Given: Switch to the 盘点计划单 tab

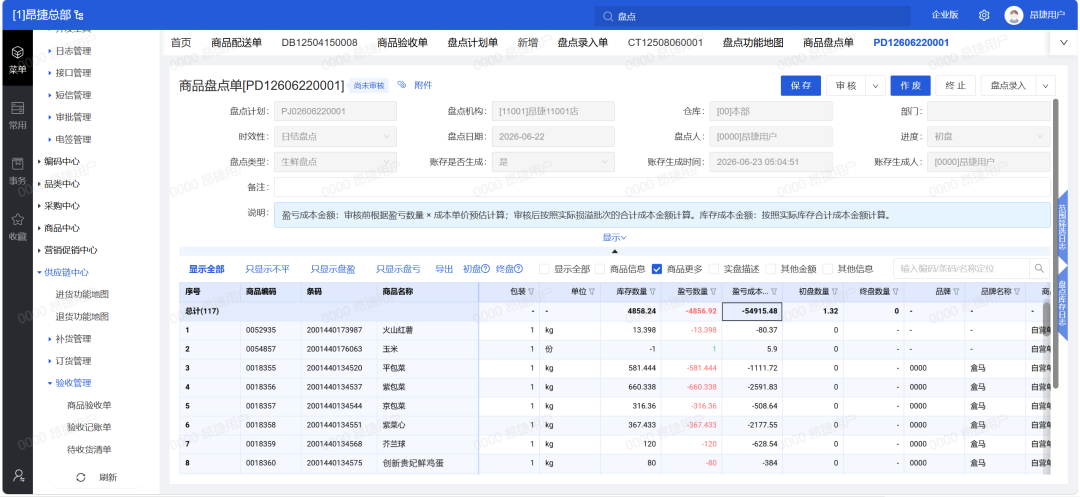Looking at the screenshot, I should (472, 43).
